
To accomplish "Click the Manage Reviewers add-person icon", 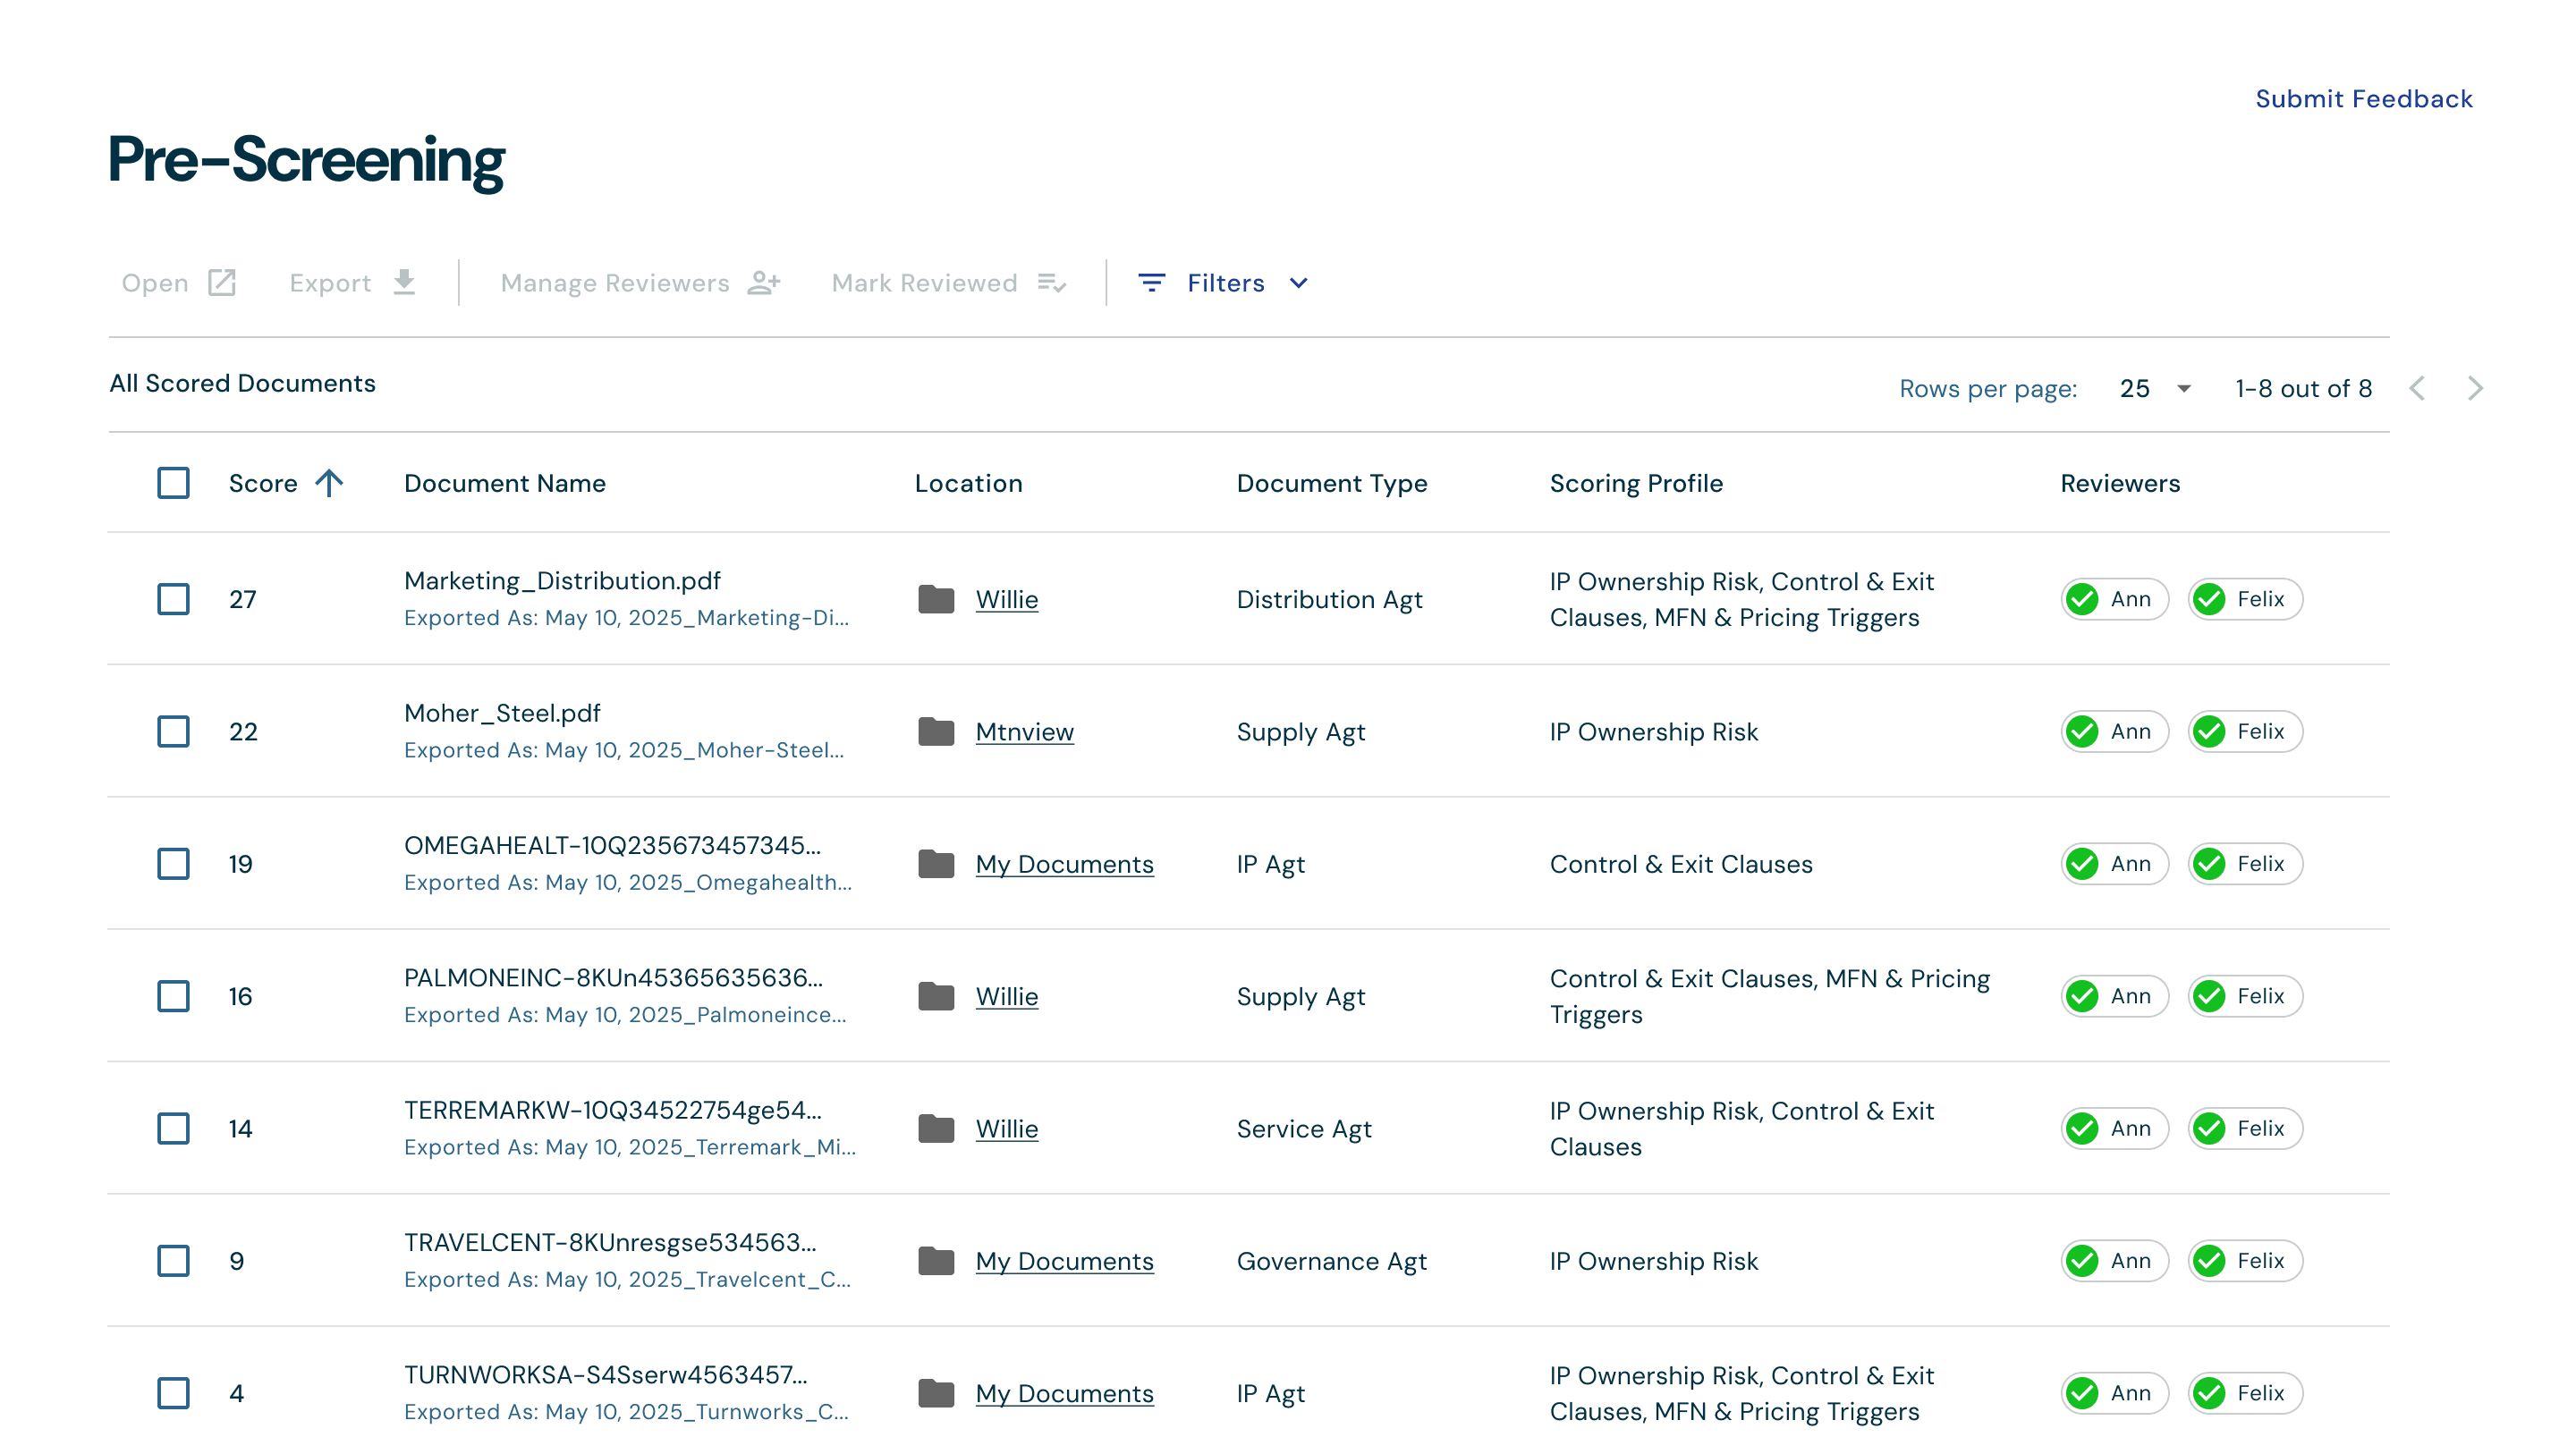I will 764,283.
